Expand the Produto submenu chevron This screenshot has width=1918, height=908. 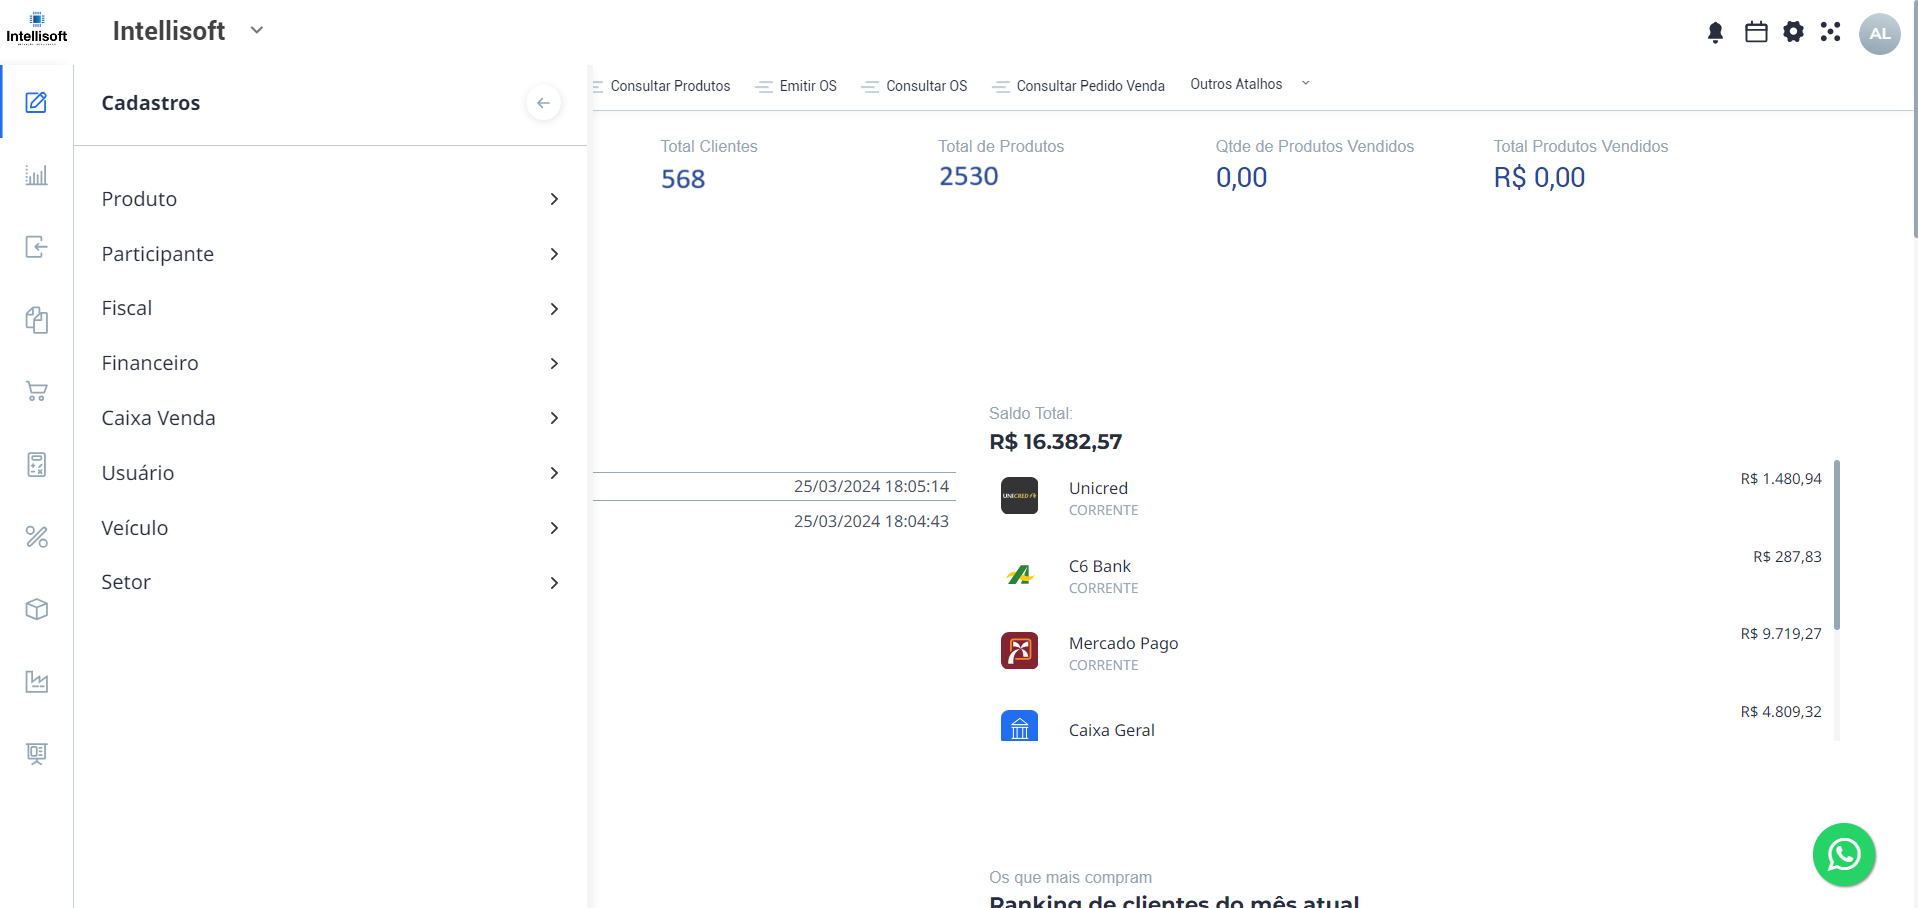point(554,199)
